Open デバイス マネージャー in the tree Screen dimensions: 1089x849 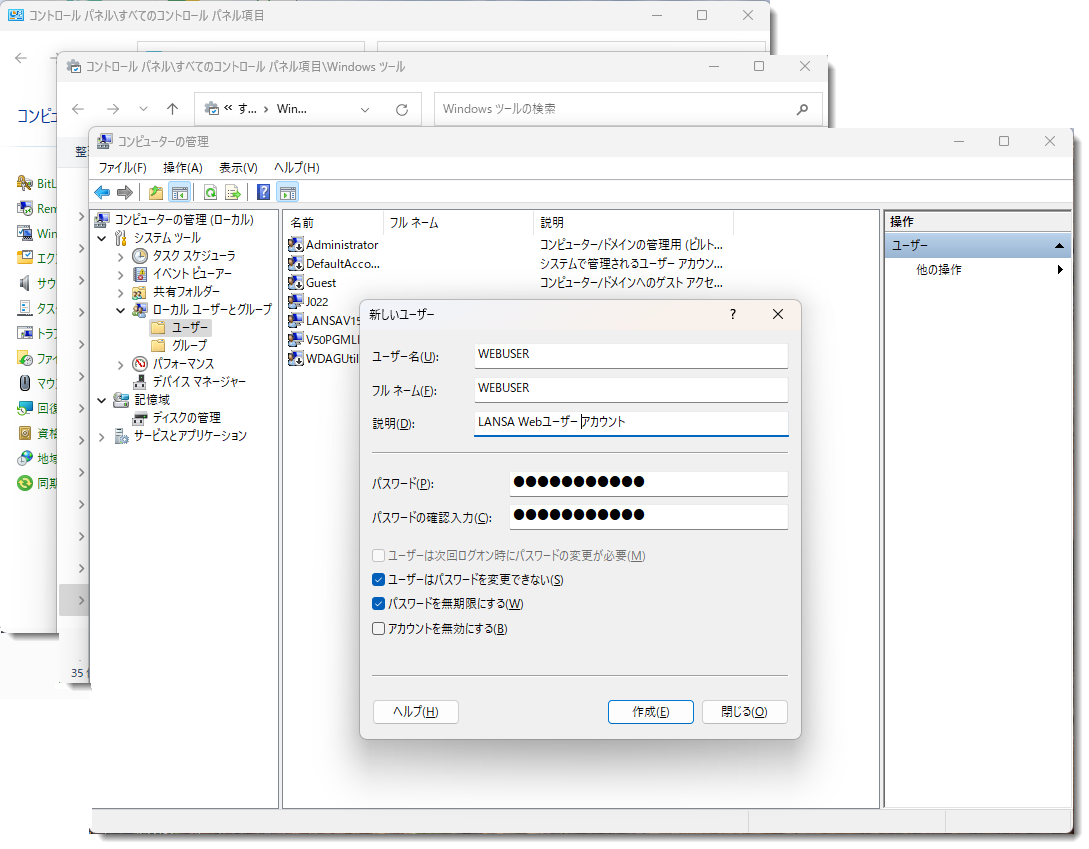click(x=199, y=381)
